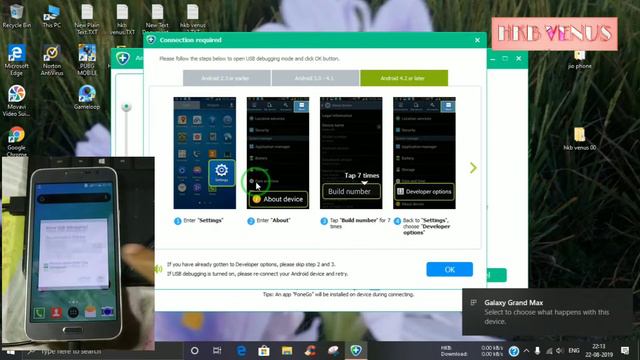Open Edge browser from taskbar
This screenshot has height=360, width=640.
(x=241, y=351)
